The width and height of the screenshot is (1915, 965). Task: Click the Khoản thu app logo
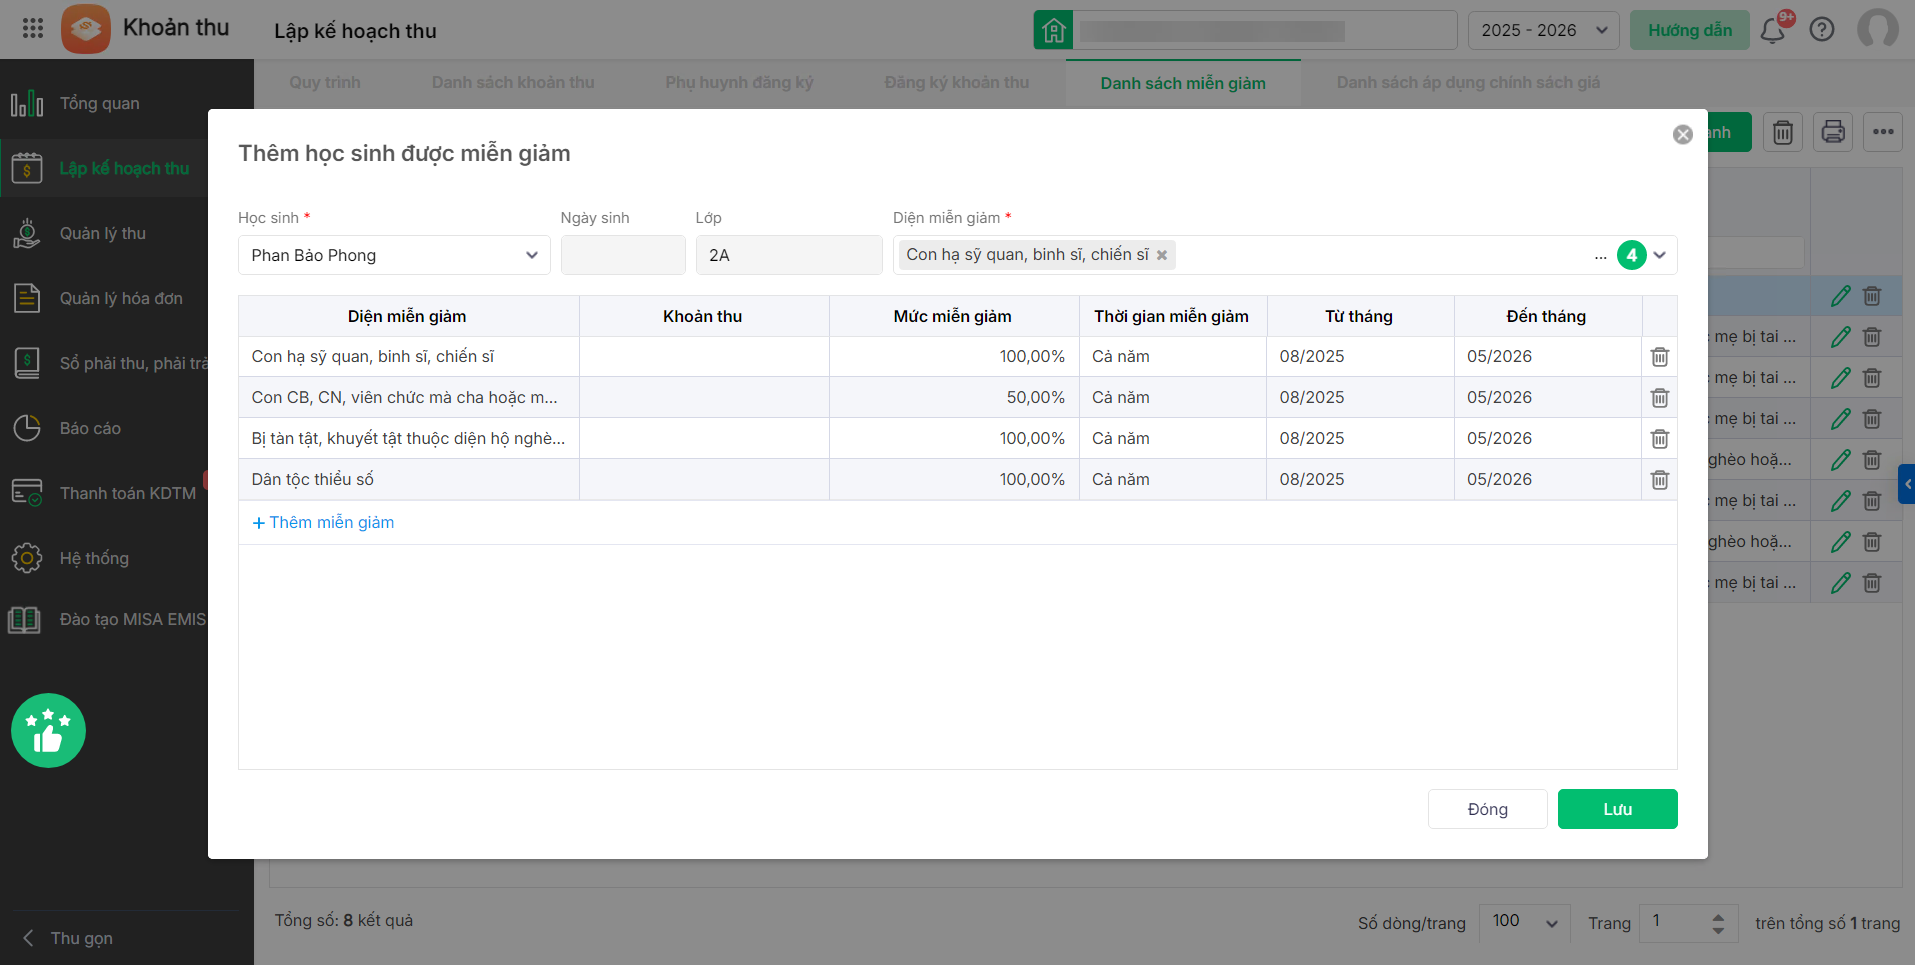coord(86,29)
